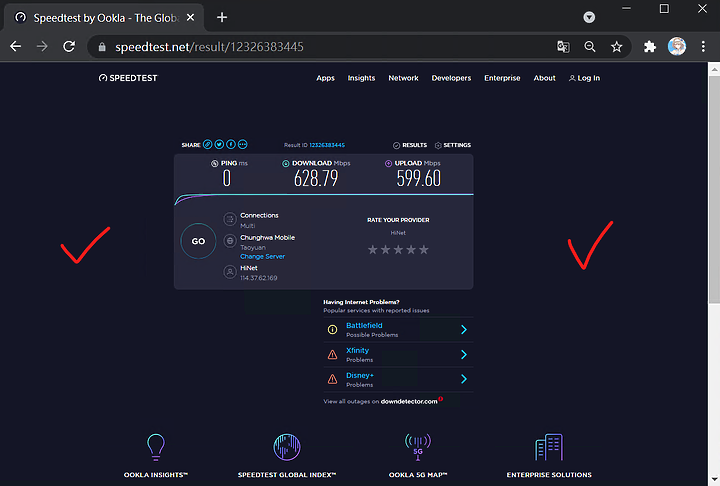Click the Chunghwa Mobile server globe icon
720x486 pixels.
[230, 241]
